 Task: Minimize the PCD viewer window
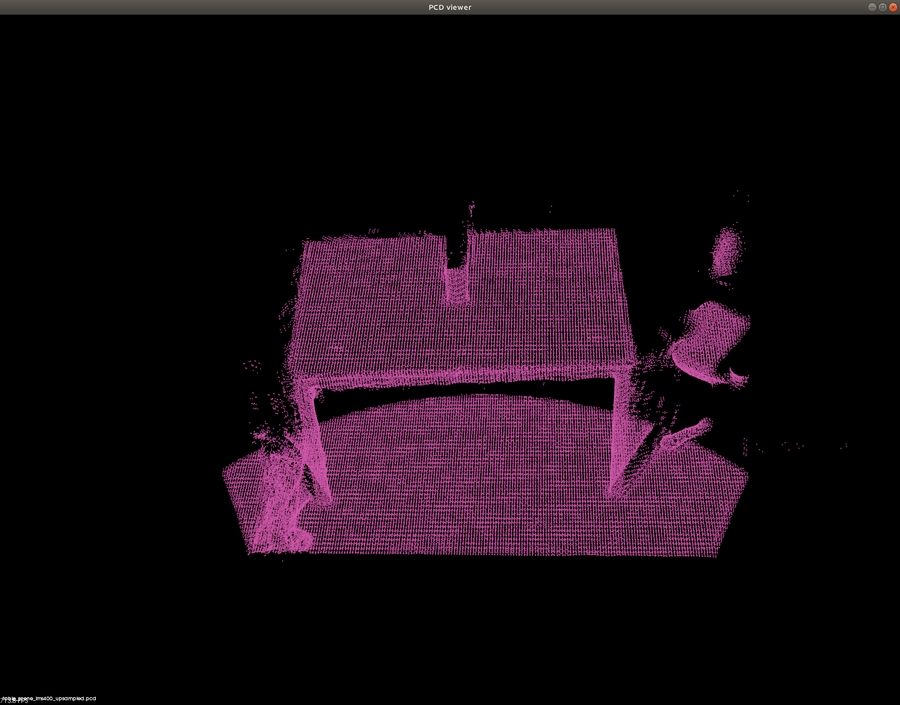point(872,7)
